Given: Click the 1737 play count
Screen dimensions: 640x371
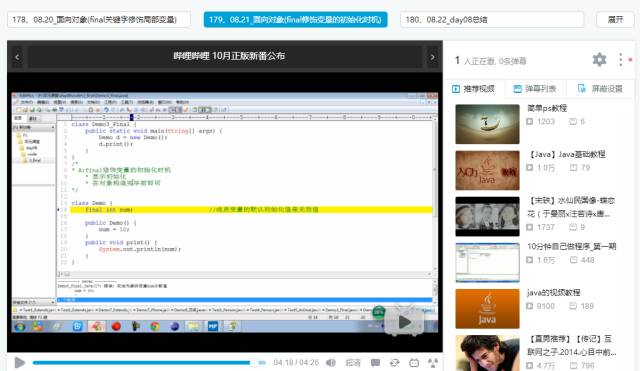Looking at the screenshot, I should tap(546, 227).
